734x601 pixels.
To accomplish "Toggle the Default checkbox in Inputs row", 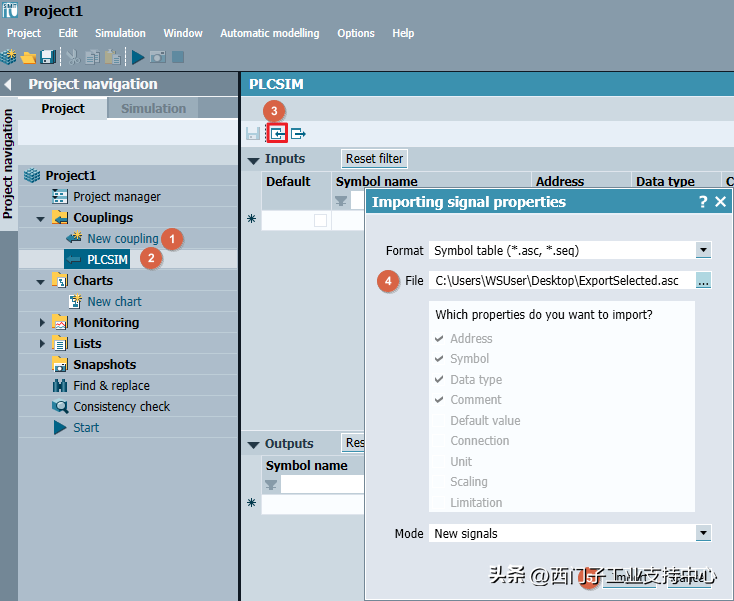I will click(320, 220).
